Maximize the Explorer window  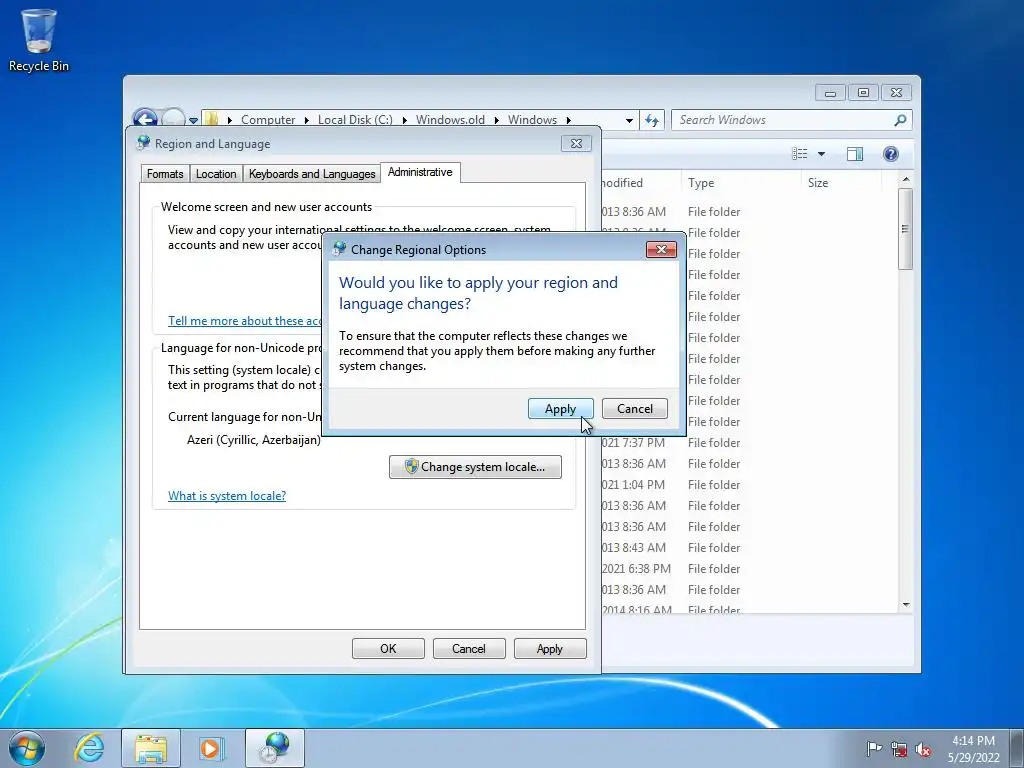coord(863,93)
